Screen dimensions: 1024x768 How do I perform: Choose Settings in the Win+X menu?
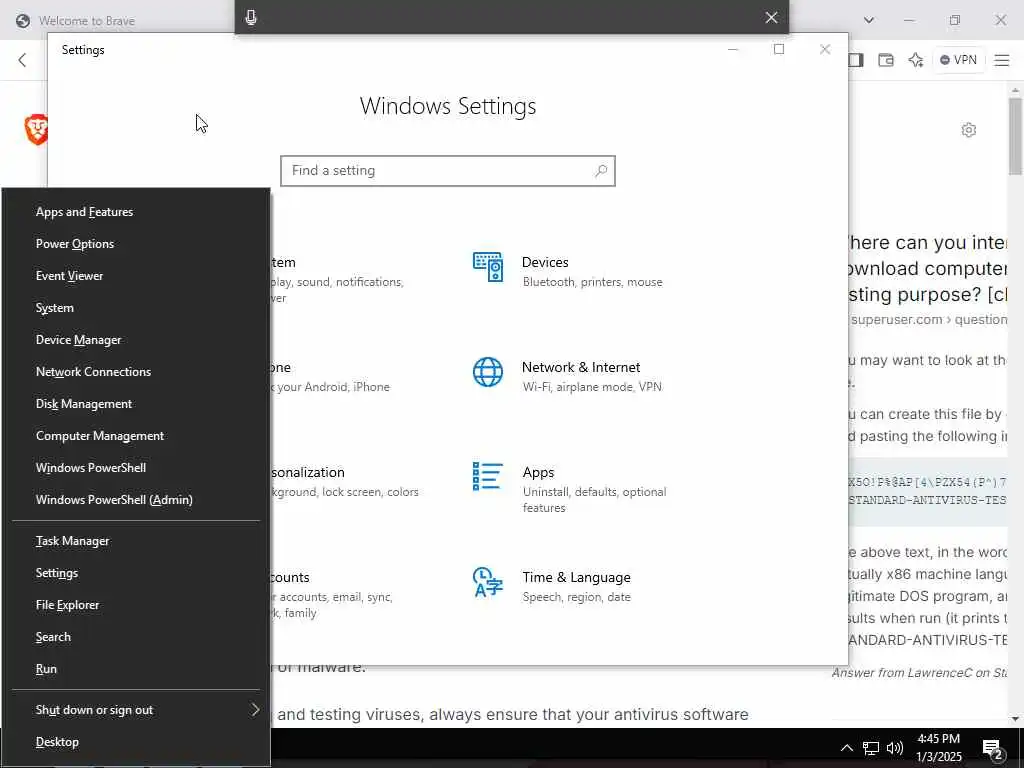[136, 573]
